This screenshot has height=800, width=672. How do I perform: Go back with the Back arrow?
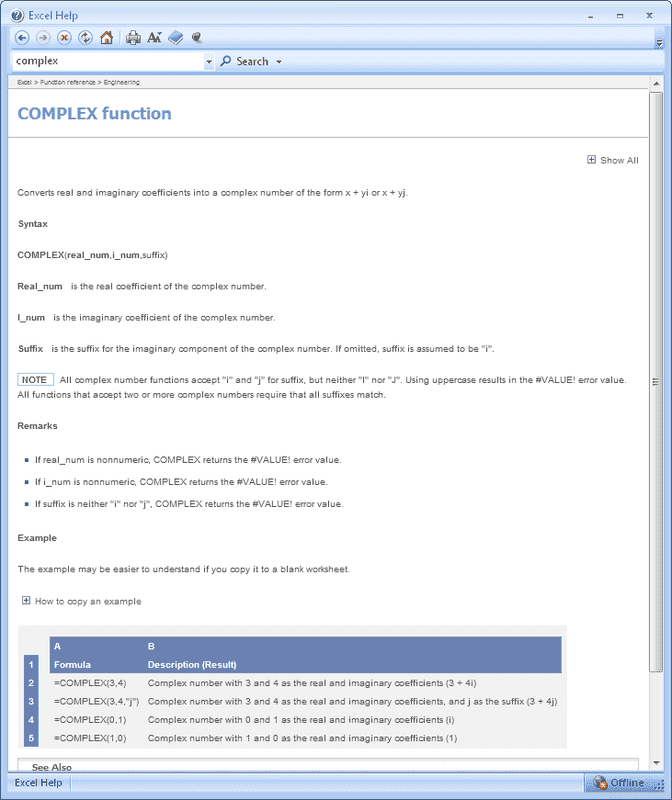22,38
